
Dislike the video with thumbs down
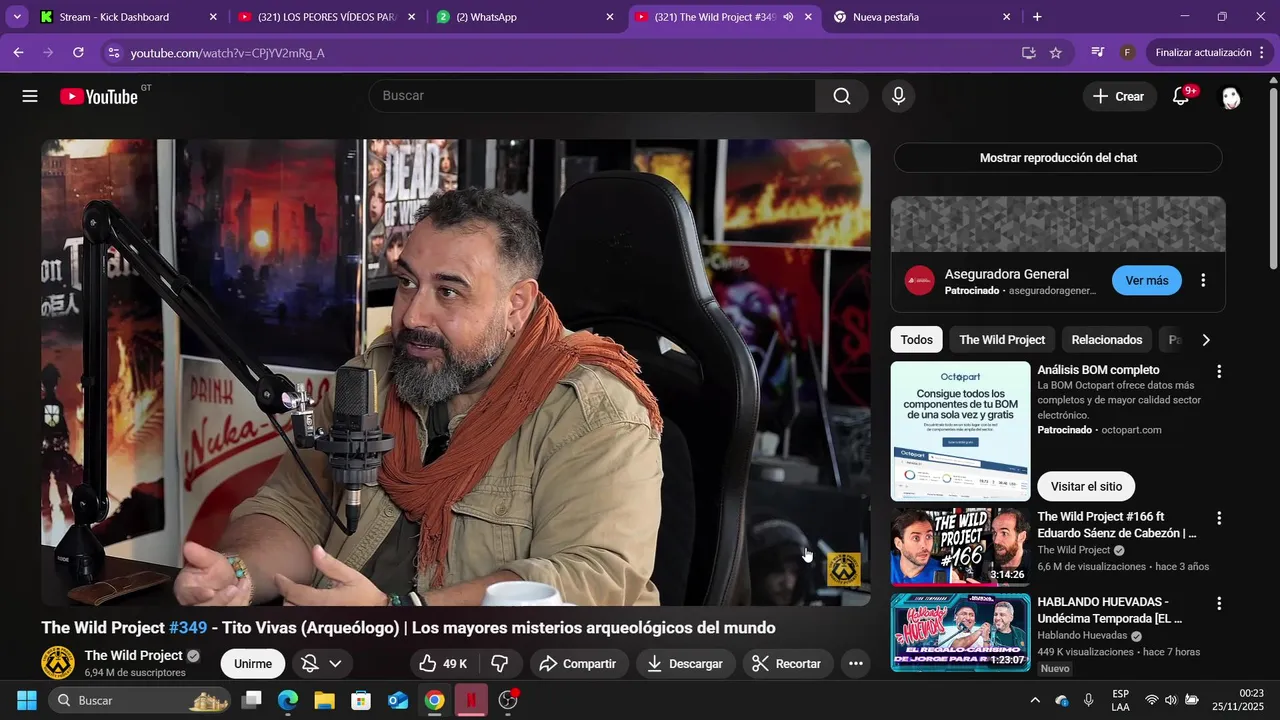tap(500, 663)
